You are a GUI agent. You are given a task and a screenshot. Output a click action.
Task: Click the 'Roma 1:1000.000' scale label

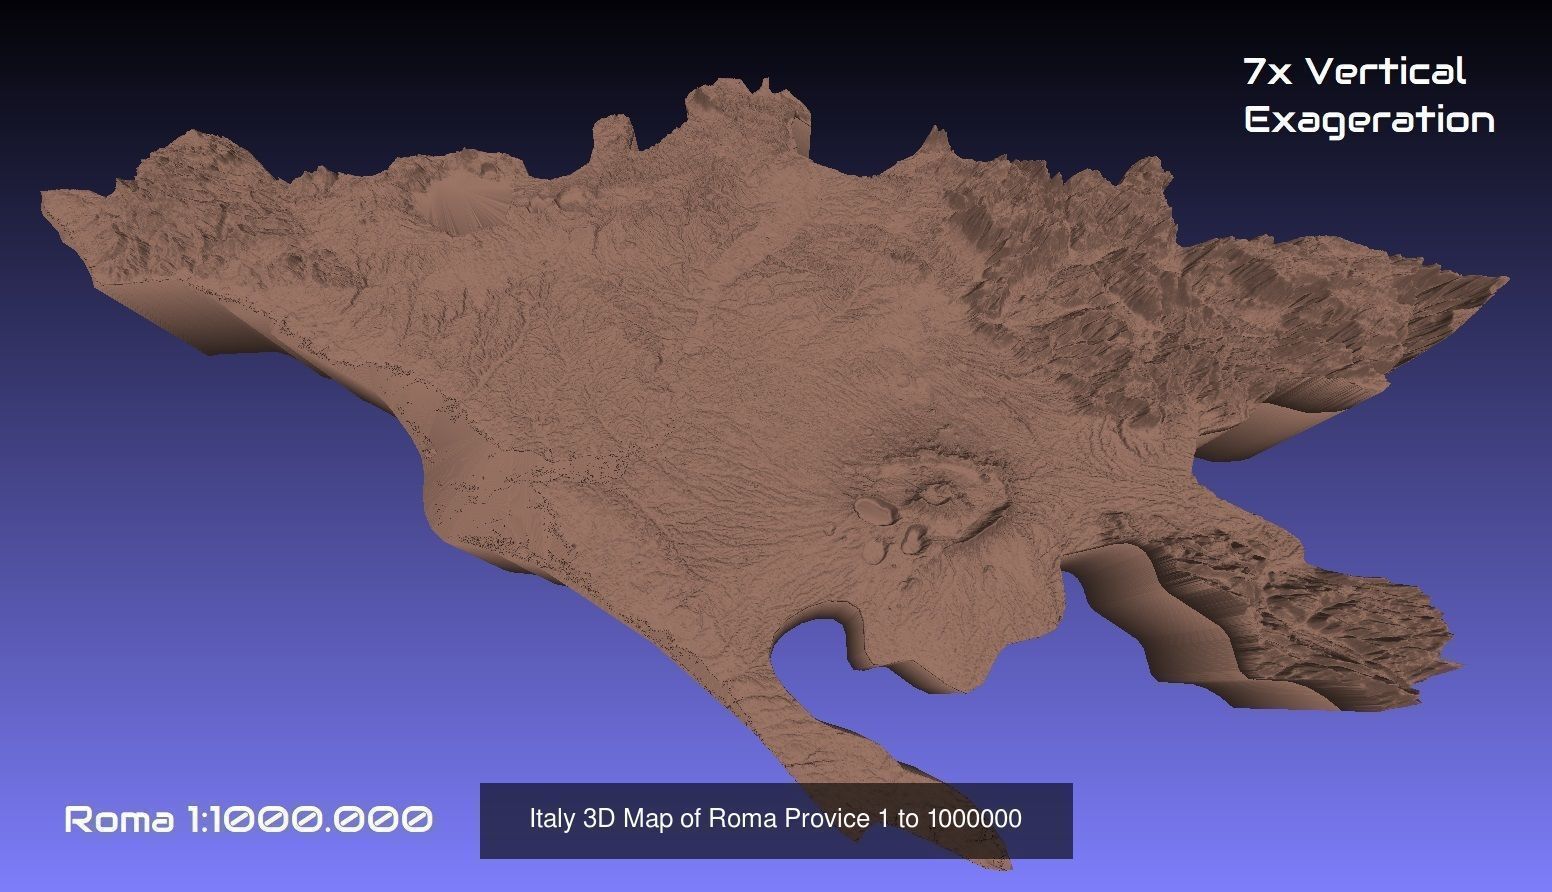(249, 820)
